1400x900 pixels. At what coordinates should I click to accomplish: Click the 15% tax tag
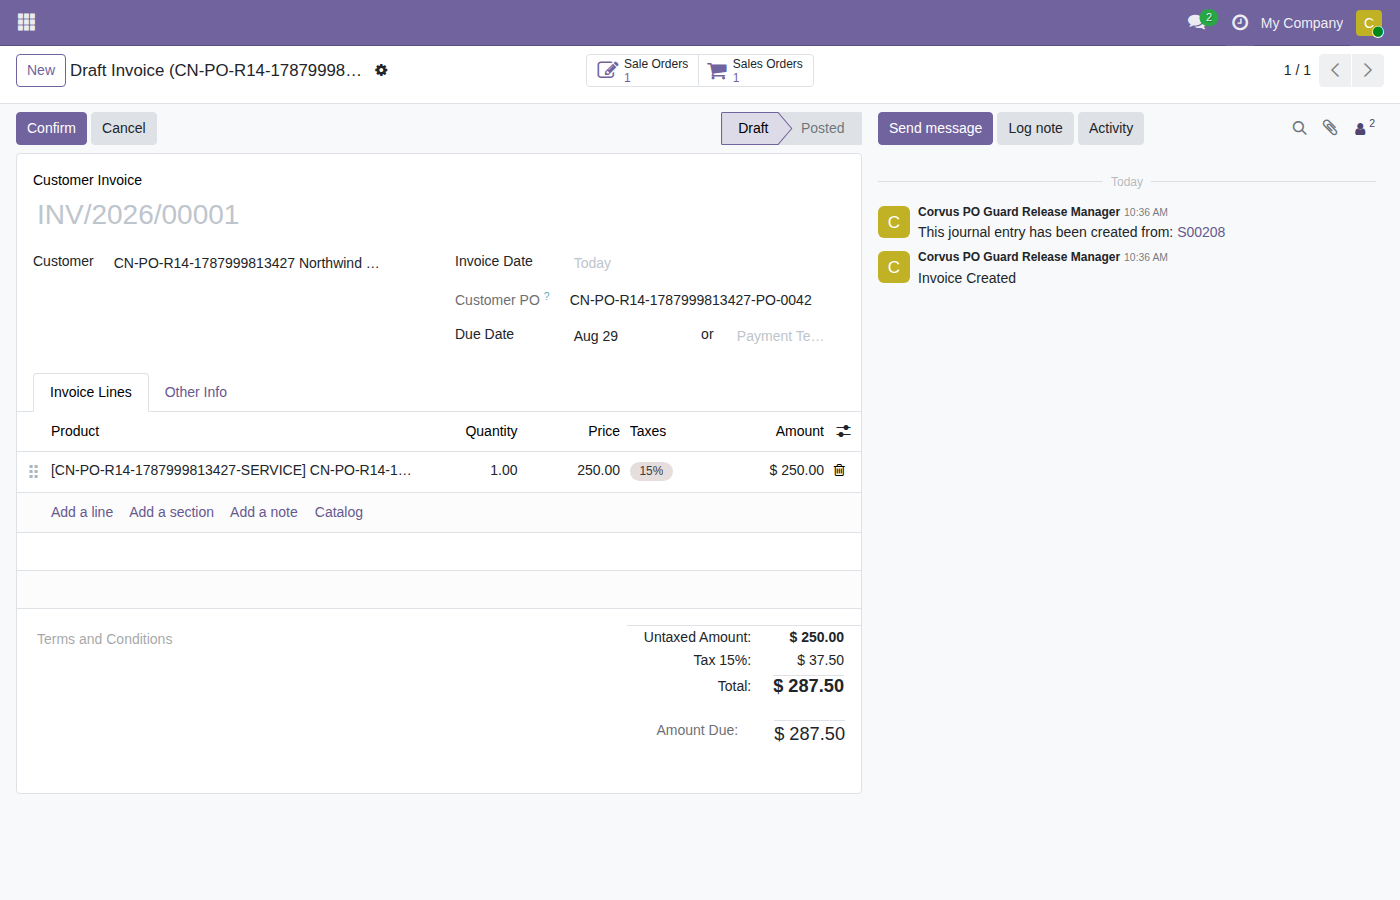click(651, 471)
